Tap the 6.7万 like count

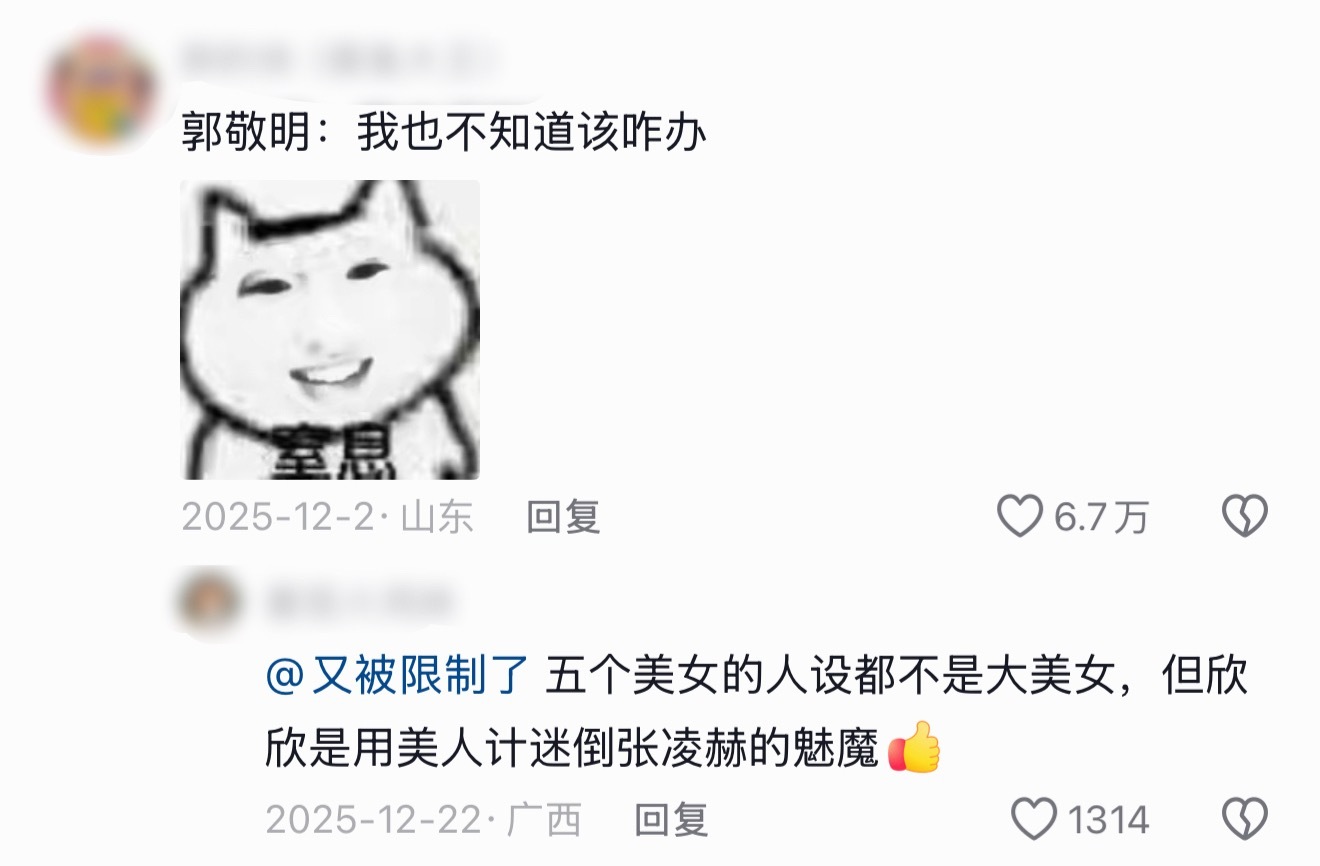tap(1102, 518)
